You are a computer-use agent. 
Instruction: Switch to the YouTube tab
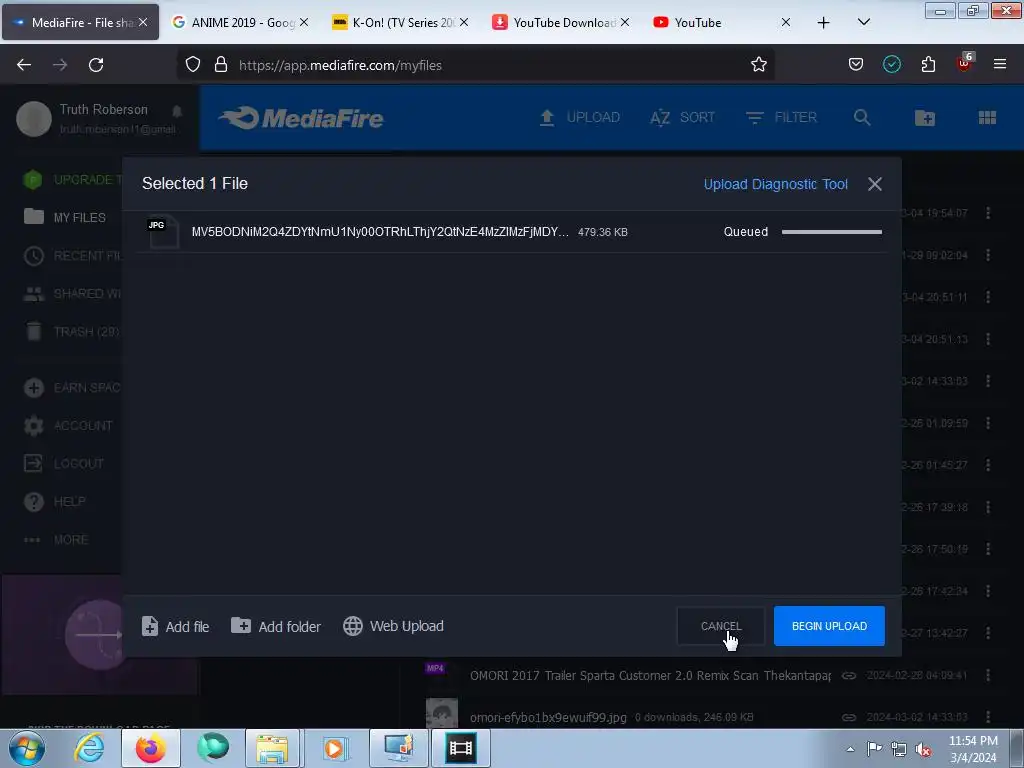pos(722,22)
